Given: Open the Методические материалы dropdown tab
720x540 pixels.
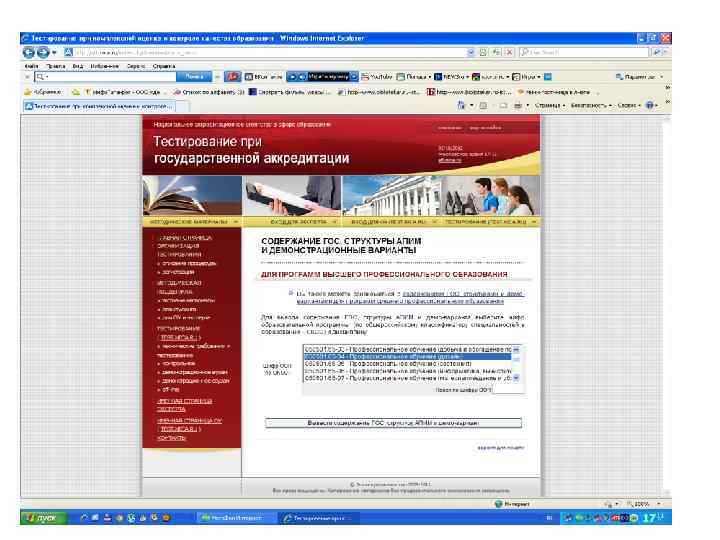Looking at the screenshot, I should pos(192,222).
